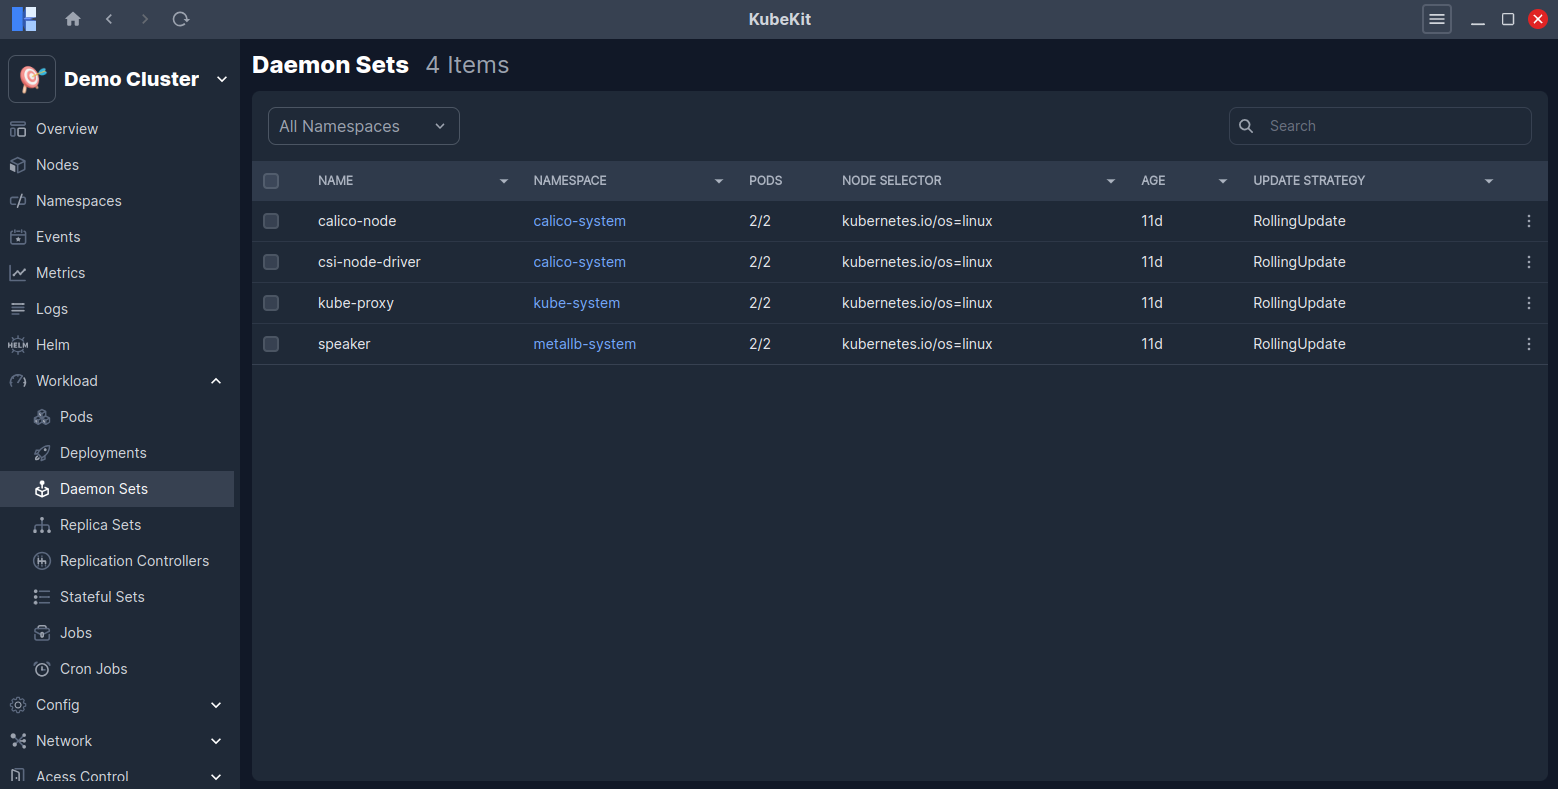Collapse the Workload section
This screenshot has height=789, width=1558.
pyautogui.click(x=216, y=381)
